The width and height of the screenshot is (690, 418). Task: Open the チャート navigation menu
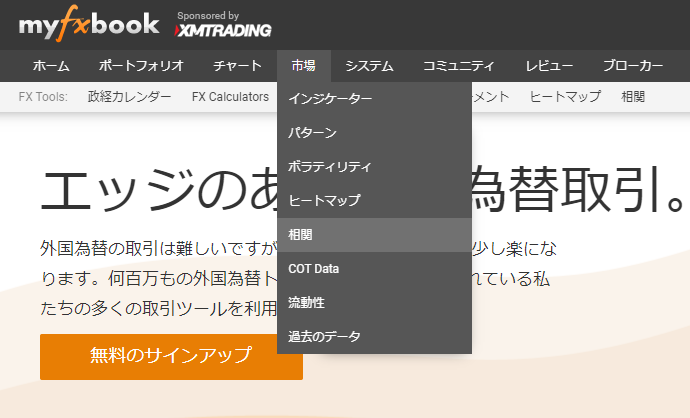click(238, 66)
